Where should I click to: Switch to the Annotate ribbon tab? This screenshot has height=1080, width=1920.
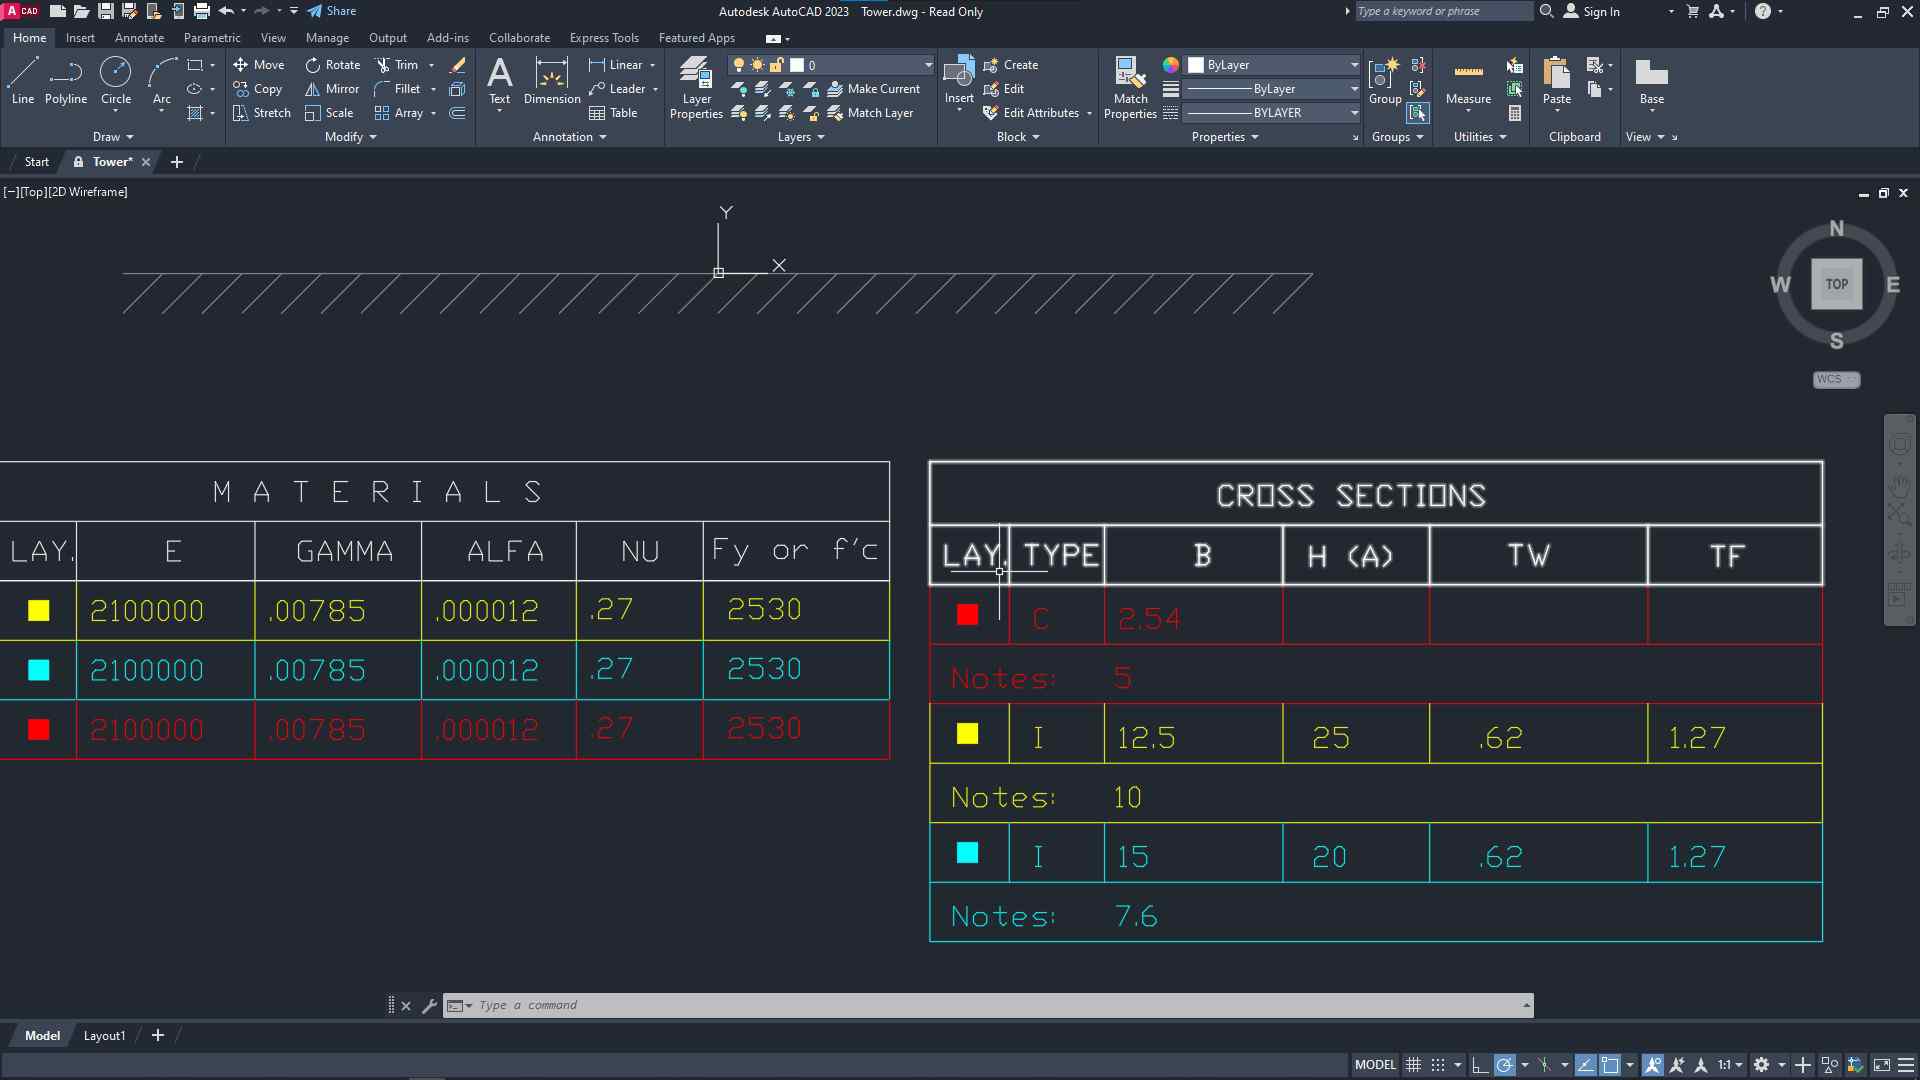(139, 38)
